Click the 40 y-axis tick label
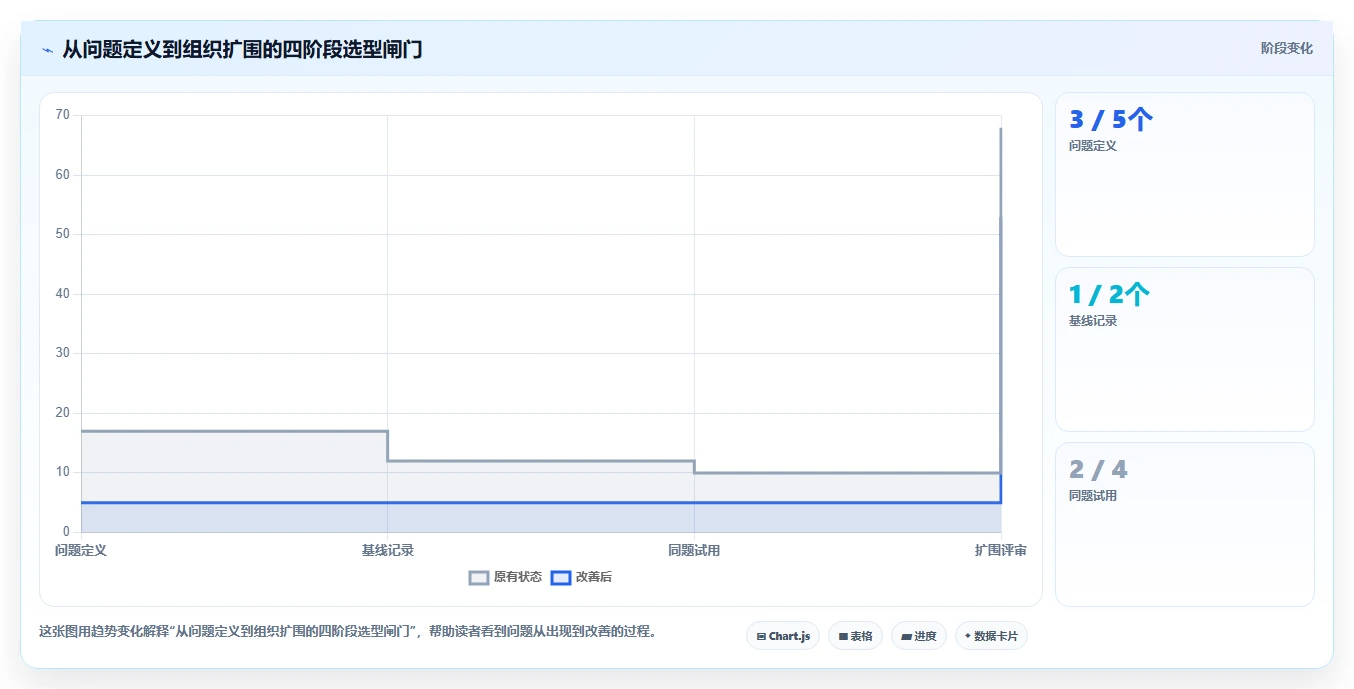 click(x=63, y=294)
